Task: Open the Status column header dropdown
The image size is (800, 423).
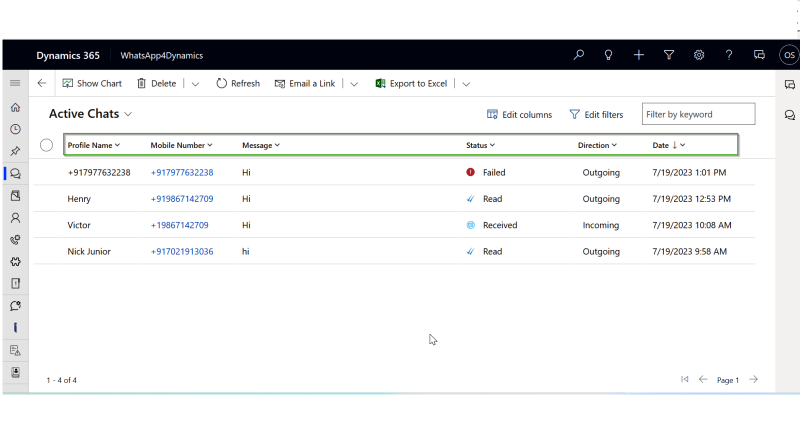Action: coord(480,145)
